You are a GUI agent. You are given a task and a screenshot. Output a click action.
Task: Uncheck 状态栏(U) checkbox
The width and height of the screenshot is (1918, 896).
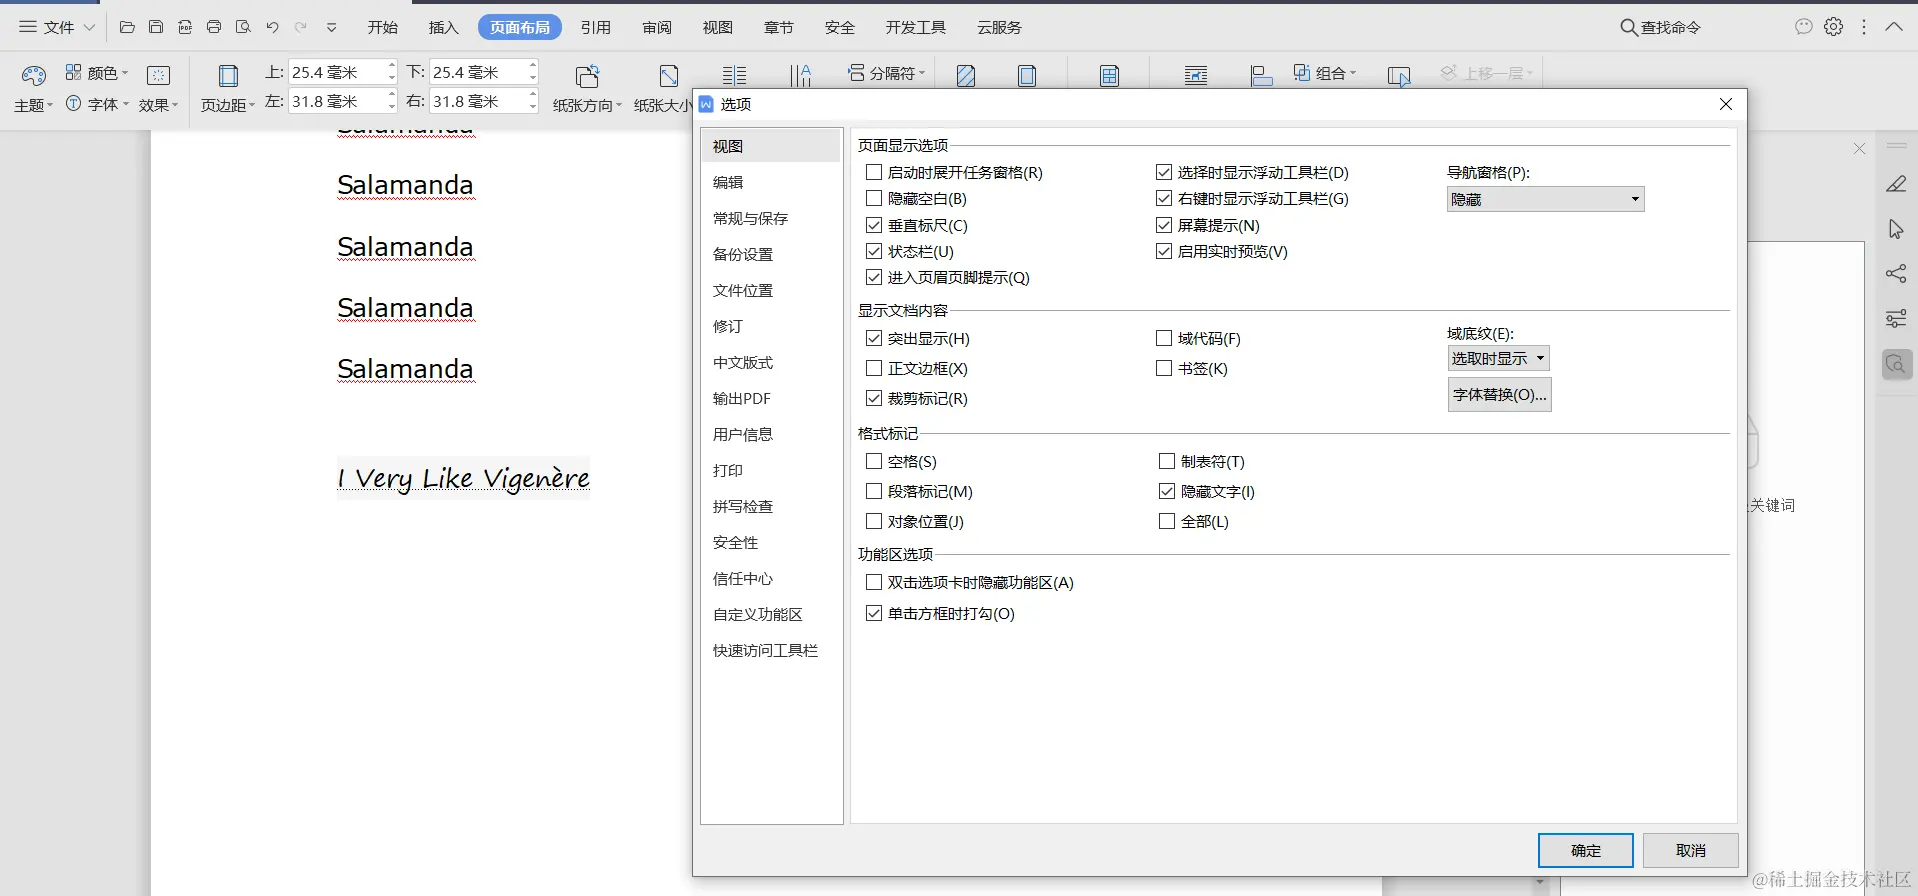tap(874, 251)
